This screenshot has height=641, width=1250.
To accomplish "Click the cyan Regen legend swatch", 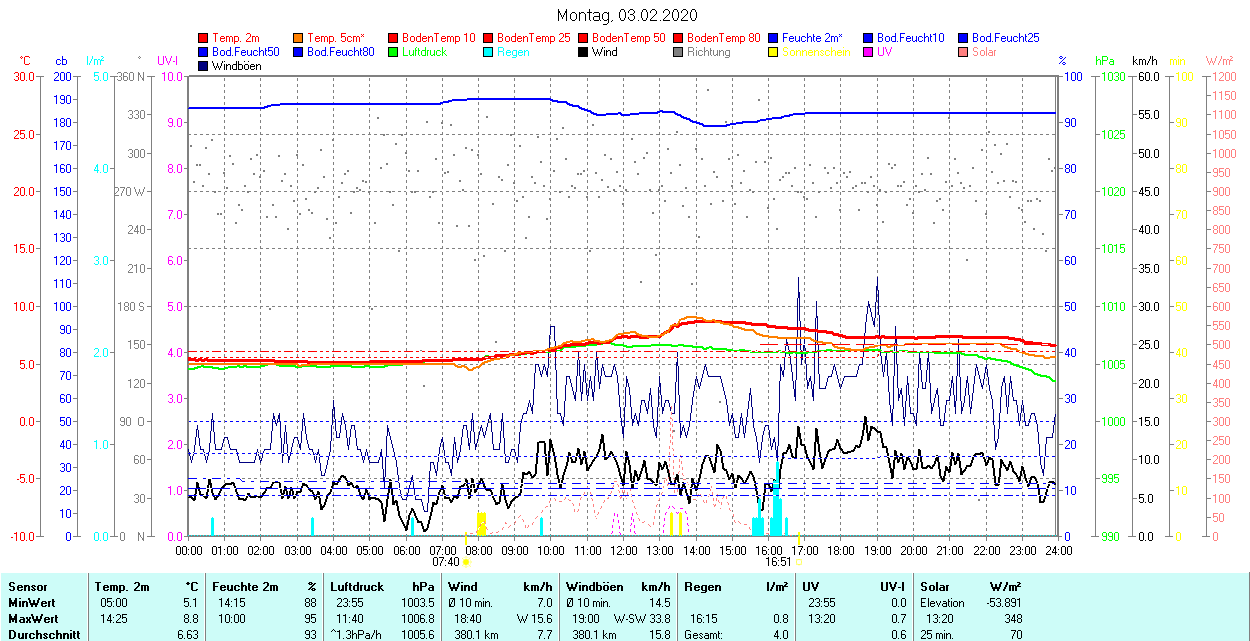I will click(489, 52).
